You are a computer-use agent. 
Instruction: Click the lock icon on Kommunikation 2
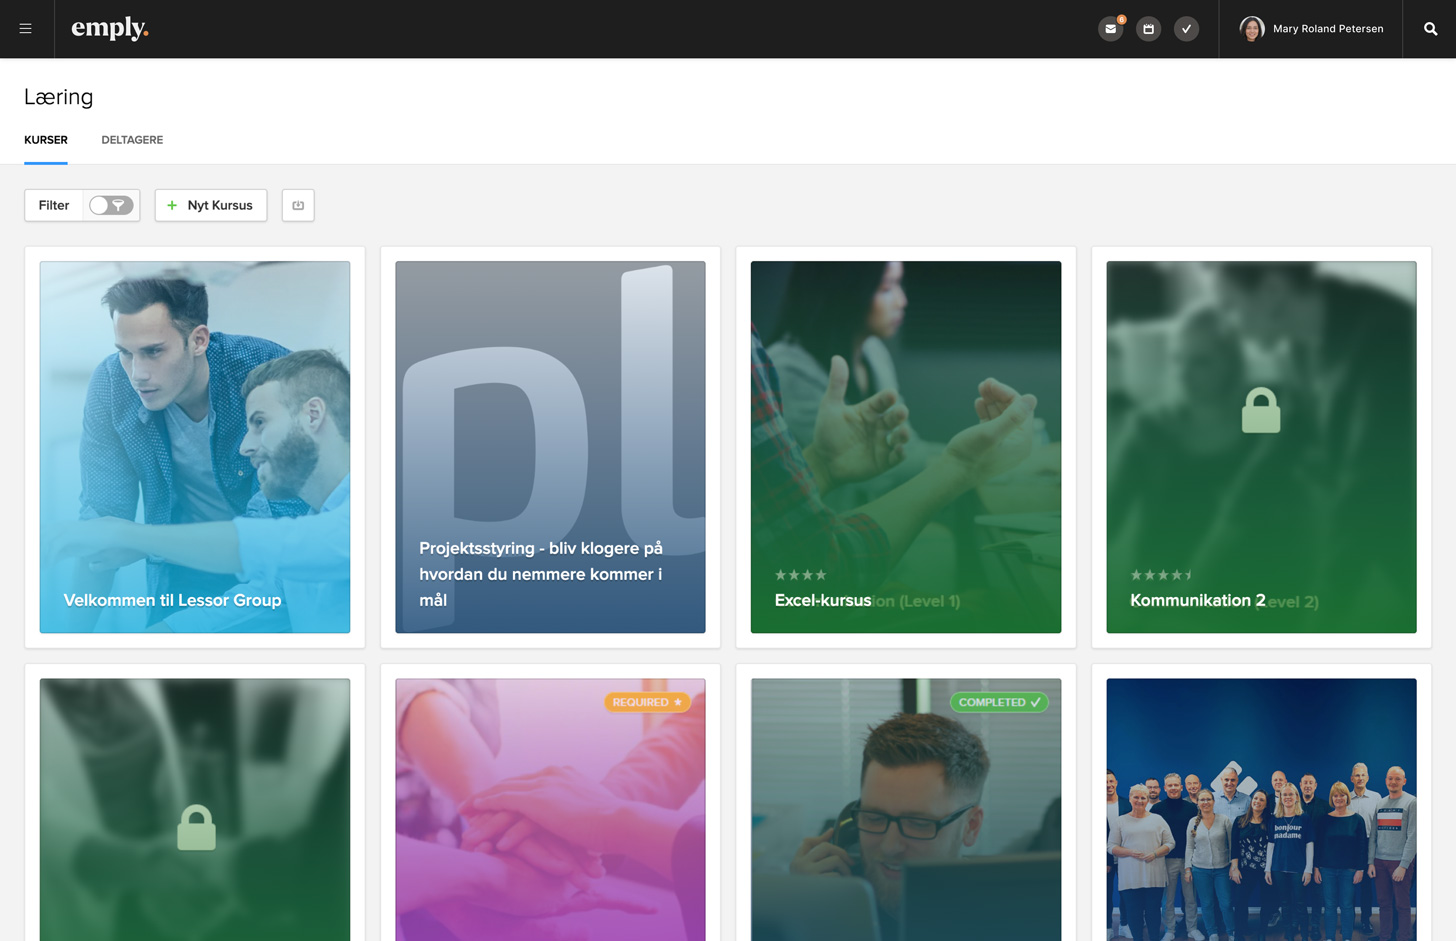coord(1261,410)
